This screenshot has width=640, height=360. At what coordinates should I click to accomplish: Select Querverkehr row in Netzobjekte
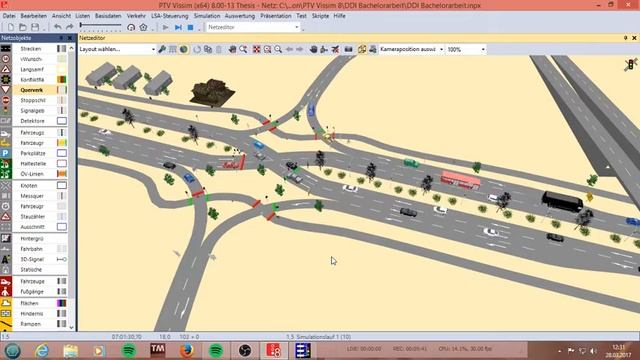click(x=34, y=90)
